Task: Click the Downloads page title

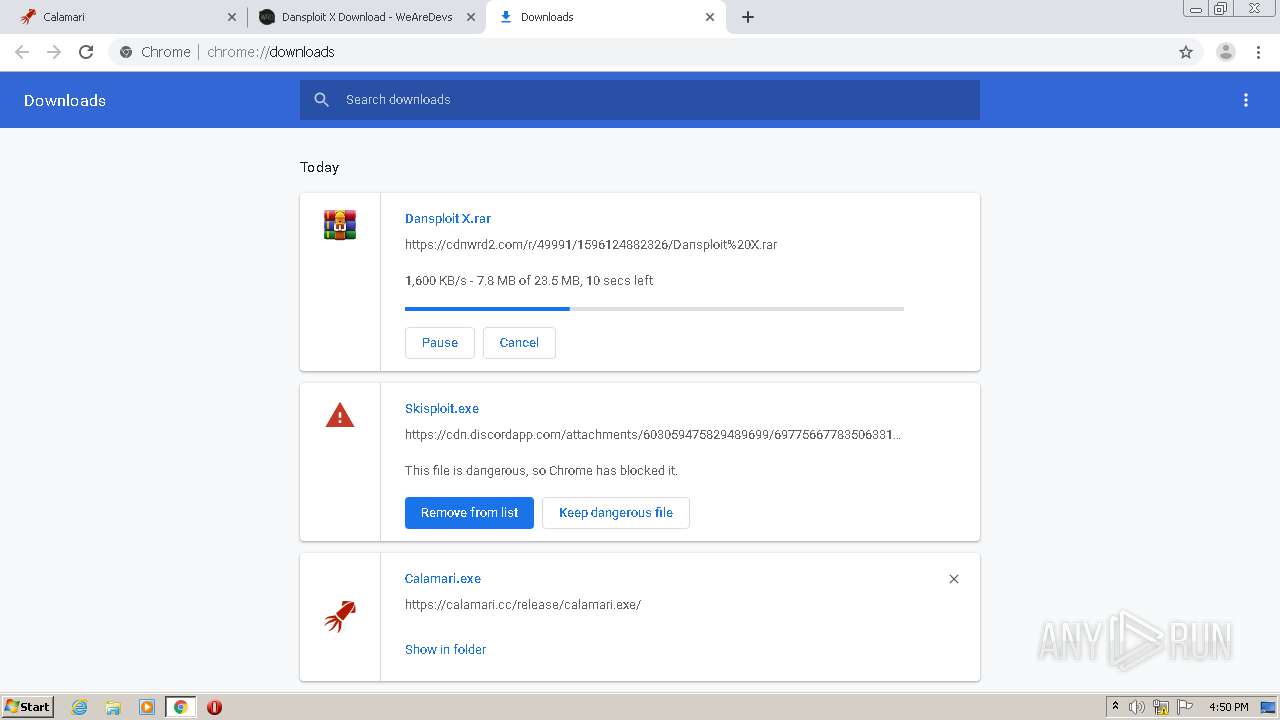Action: click(65, 100)
